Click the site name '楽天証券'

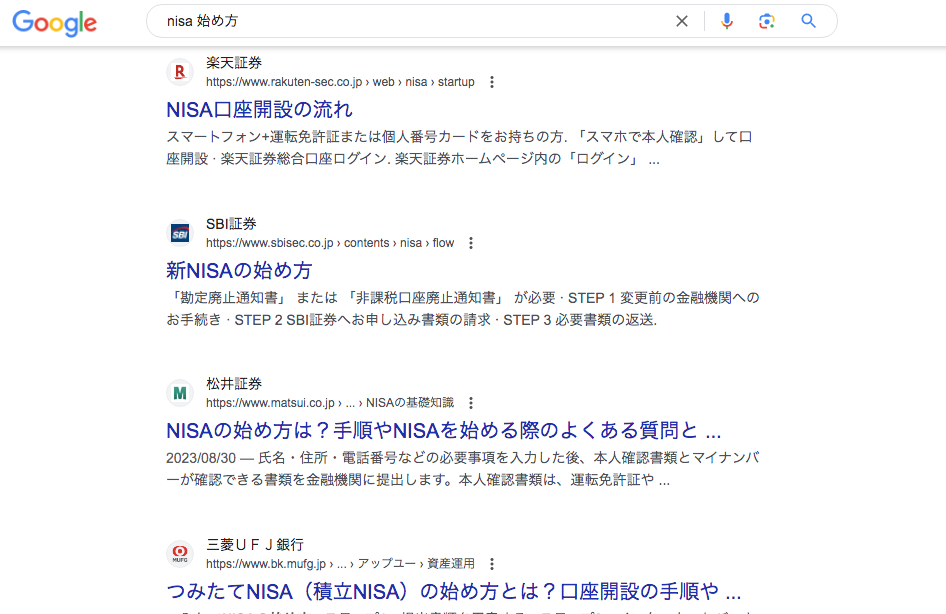tap(234, 63)
